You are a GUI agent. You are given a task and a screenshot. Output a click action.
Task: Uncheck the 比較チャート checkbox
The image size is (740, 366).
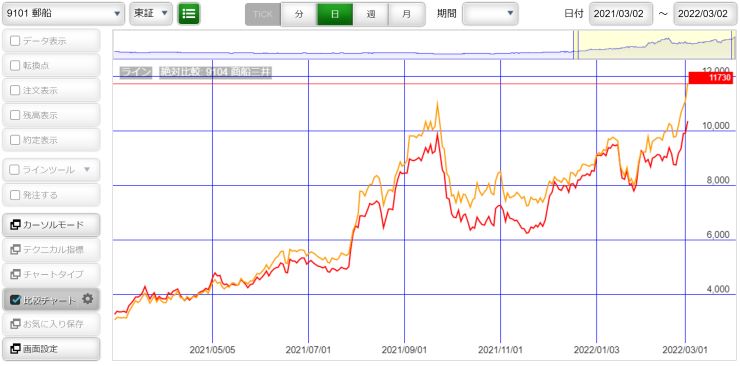click(15, 299)
